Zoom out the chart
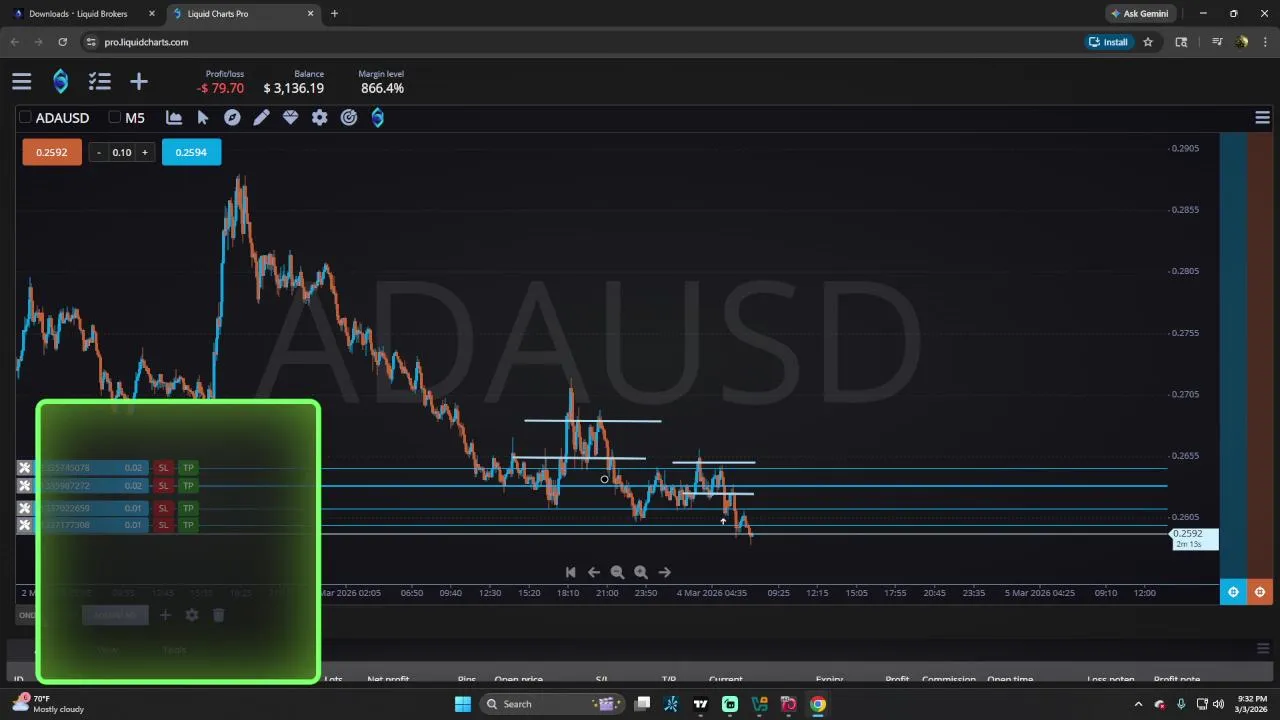The image size is (1280, 720). tap(617, 572)
